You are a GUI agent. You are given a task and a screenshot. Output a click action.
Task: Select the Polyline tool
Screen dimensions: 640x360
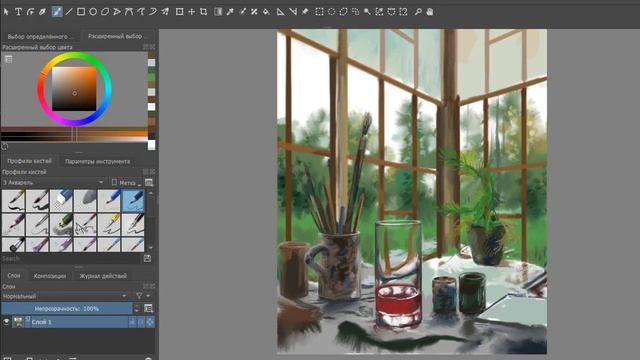point(117,12)
